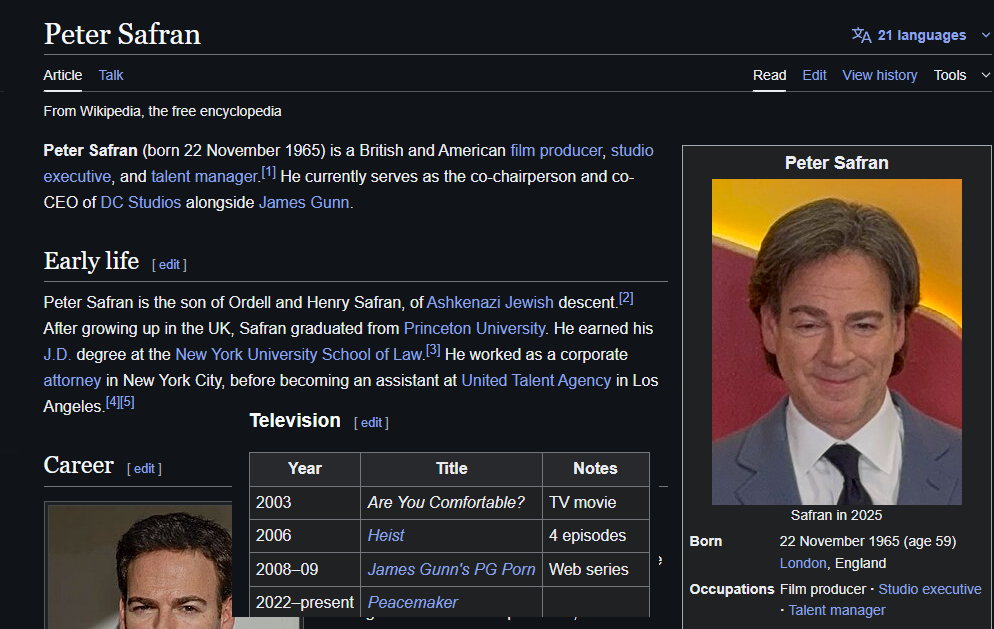This screenshot has height=629, width=994.
Task: Open citation reference [3]
Action: tap(433, 350)
